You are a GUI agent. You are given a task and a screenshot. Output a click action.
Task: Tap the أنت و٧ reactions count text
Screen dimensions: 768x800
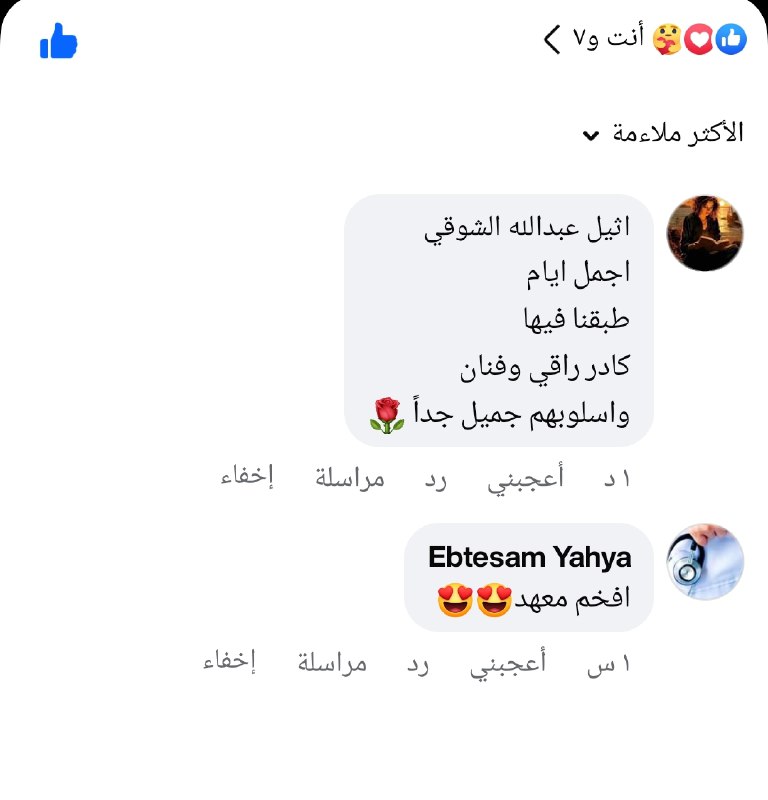pyautogui.click(x=608, y=38)
